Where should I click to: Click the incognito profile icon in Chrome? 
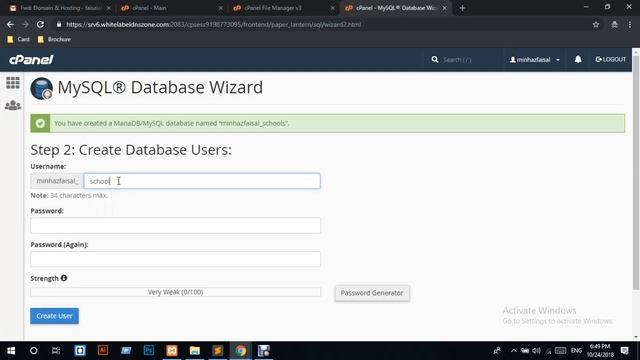tap(614, 24)
